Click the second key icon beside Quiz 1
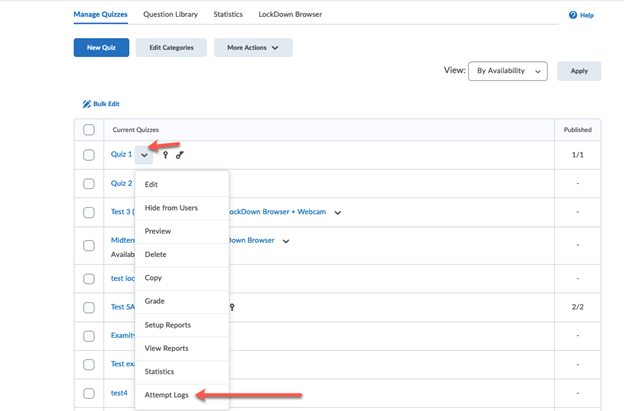Screen dimensions: 624x411 [179, 155]
